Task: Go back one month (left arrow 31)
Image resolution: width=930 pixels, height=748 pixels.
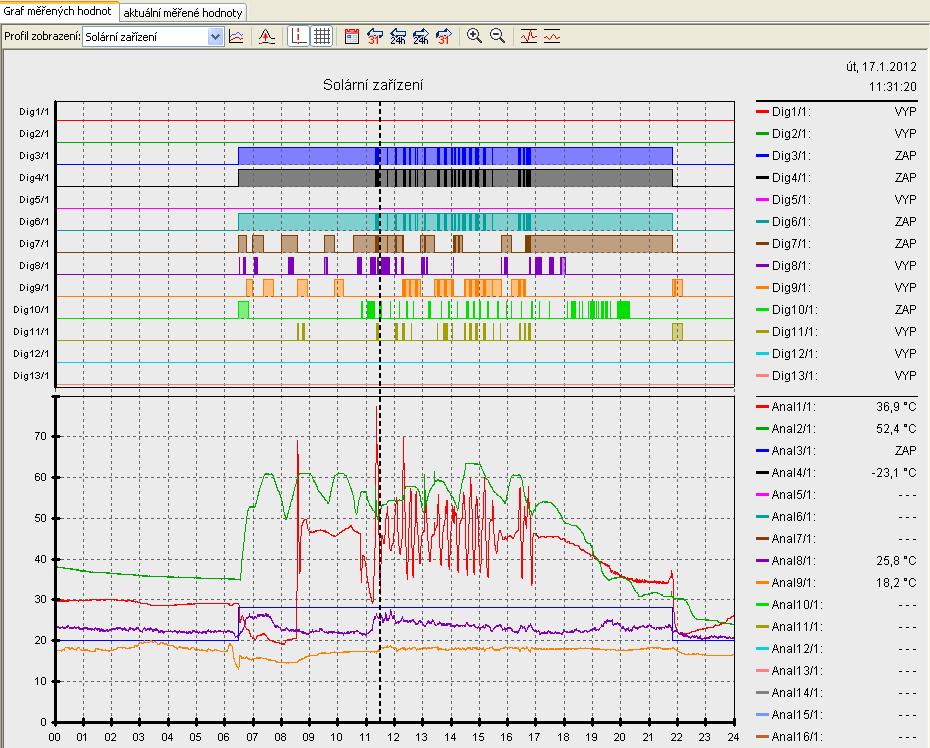Action: pyautogui.click(x=374, y=37)
